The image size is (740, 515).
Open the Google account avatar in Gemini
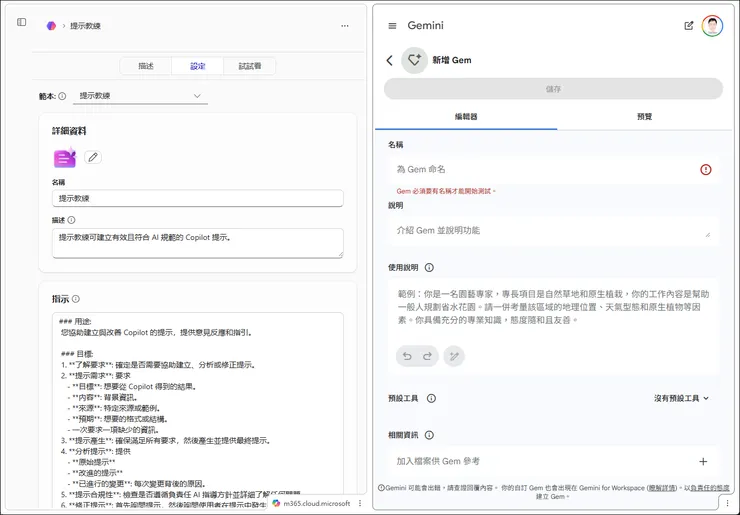pyautogui.click(x=712, y=26)
